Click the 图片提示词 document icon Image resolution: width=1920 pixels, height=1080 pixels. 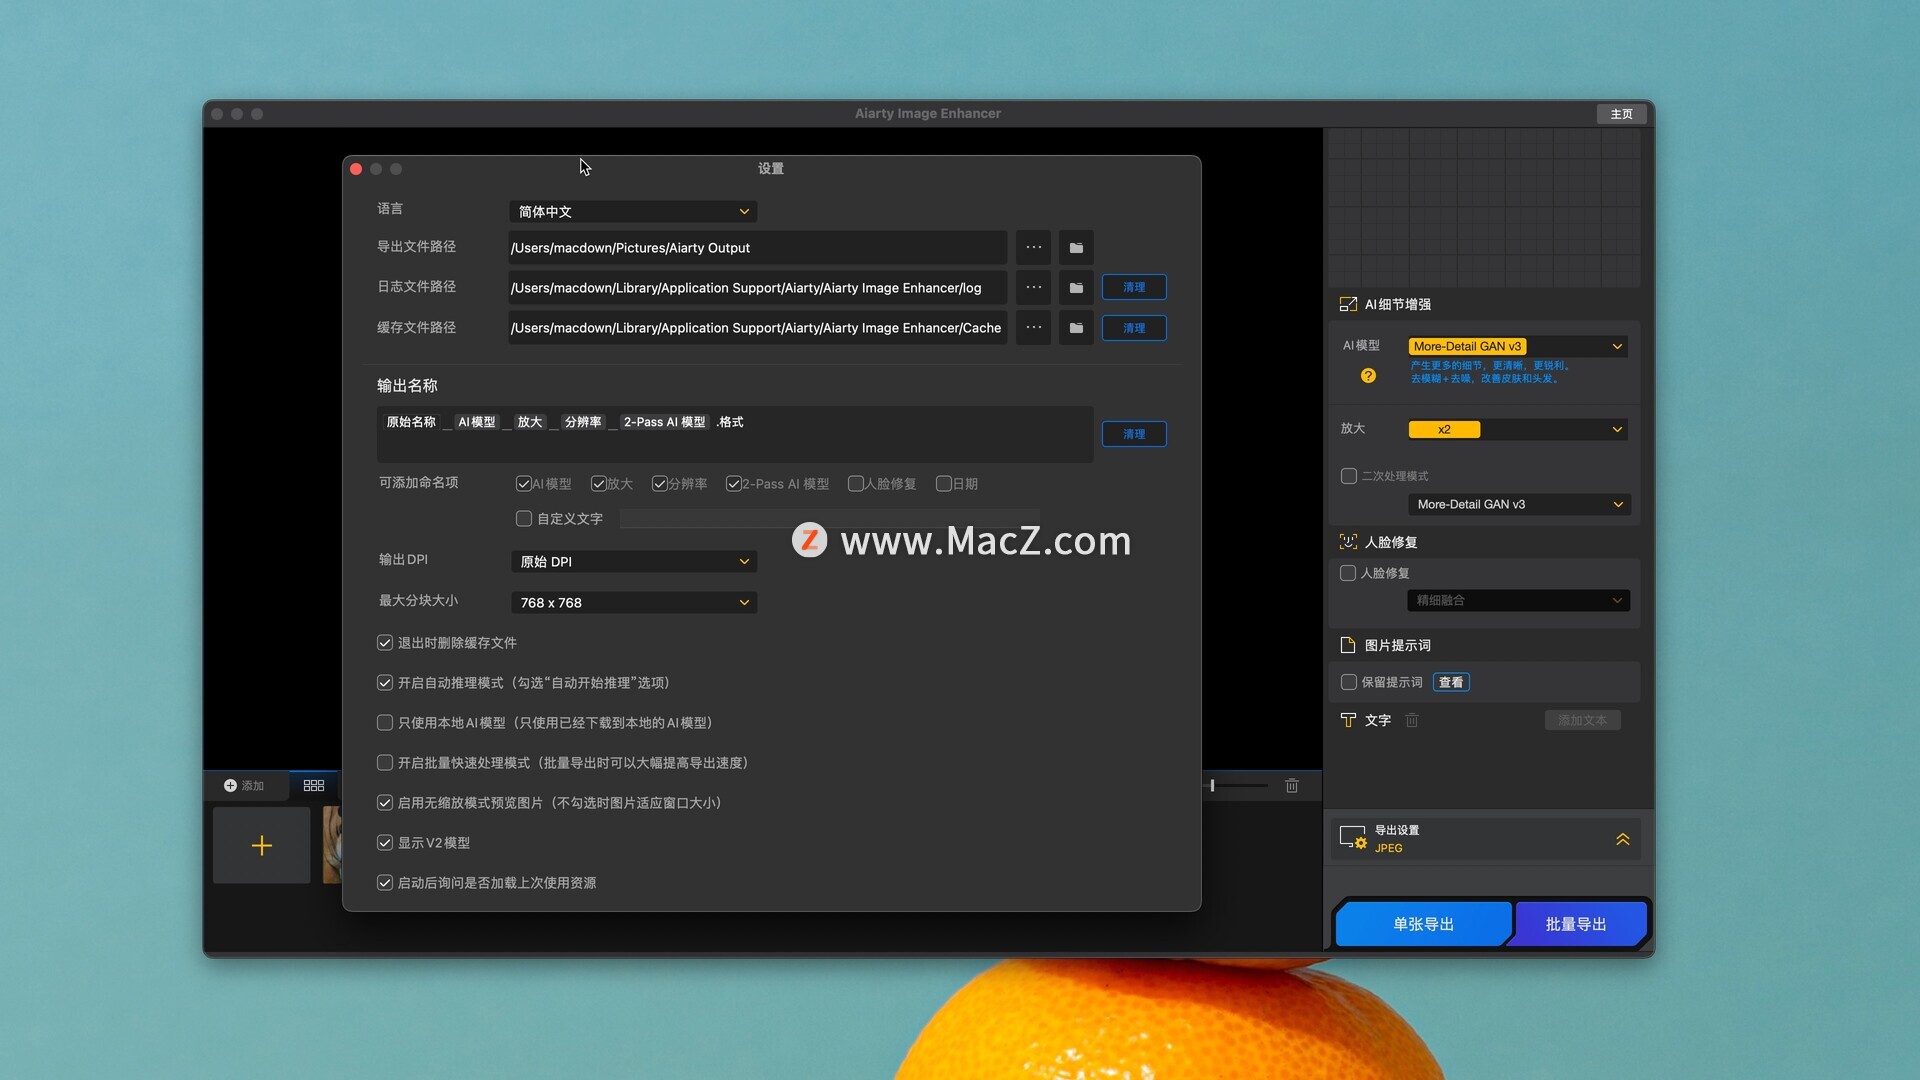point(1348,645)
